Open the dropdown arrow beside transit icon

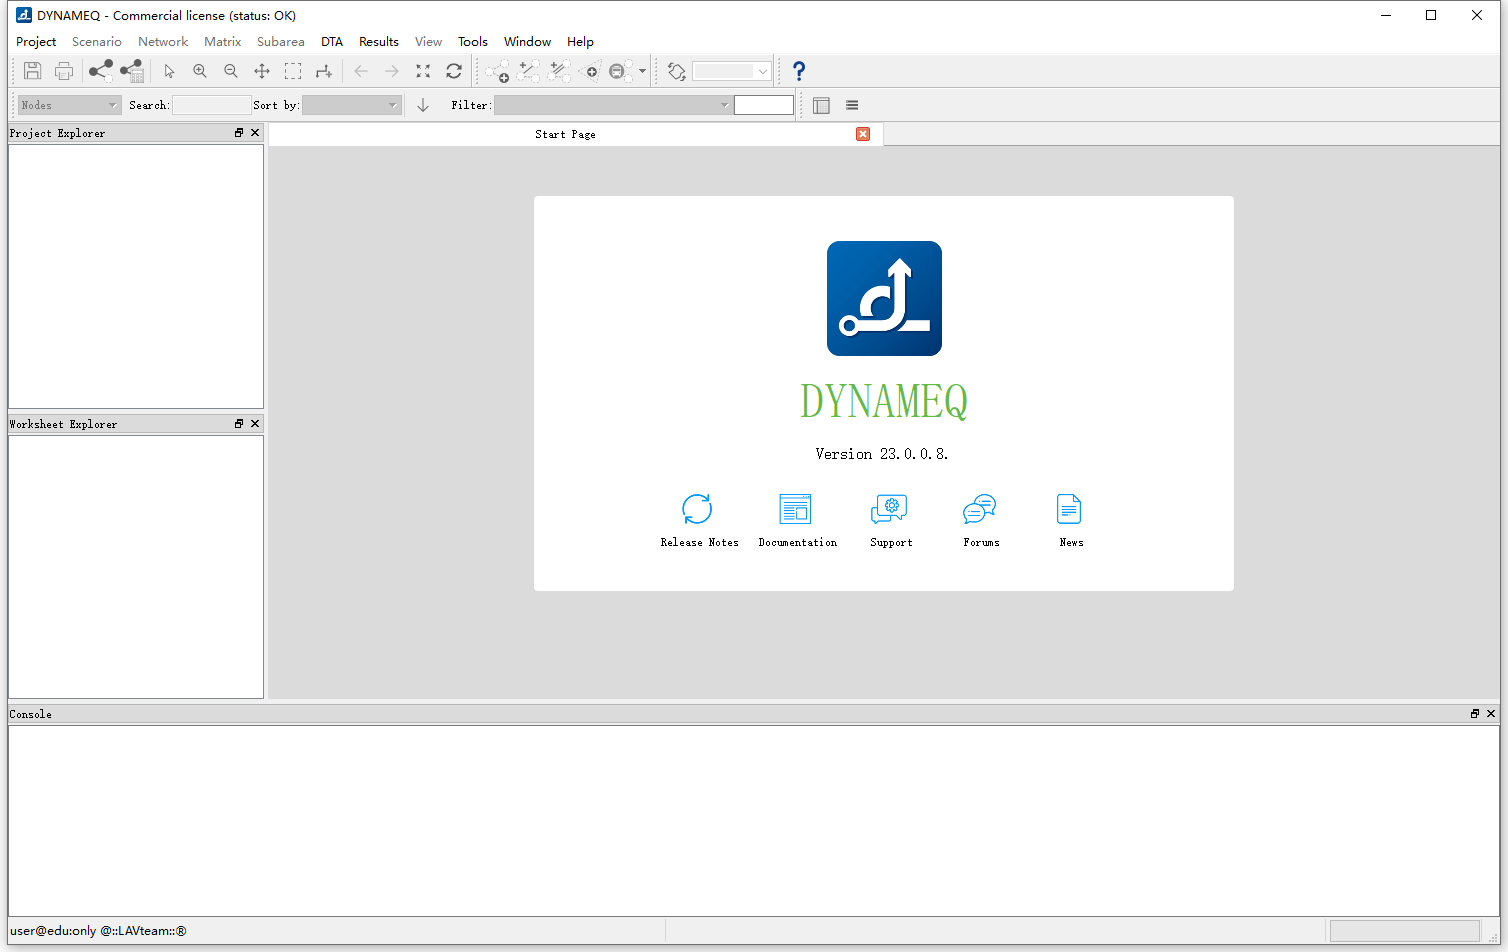point(642,71)
